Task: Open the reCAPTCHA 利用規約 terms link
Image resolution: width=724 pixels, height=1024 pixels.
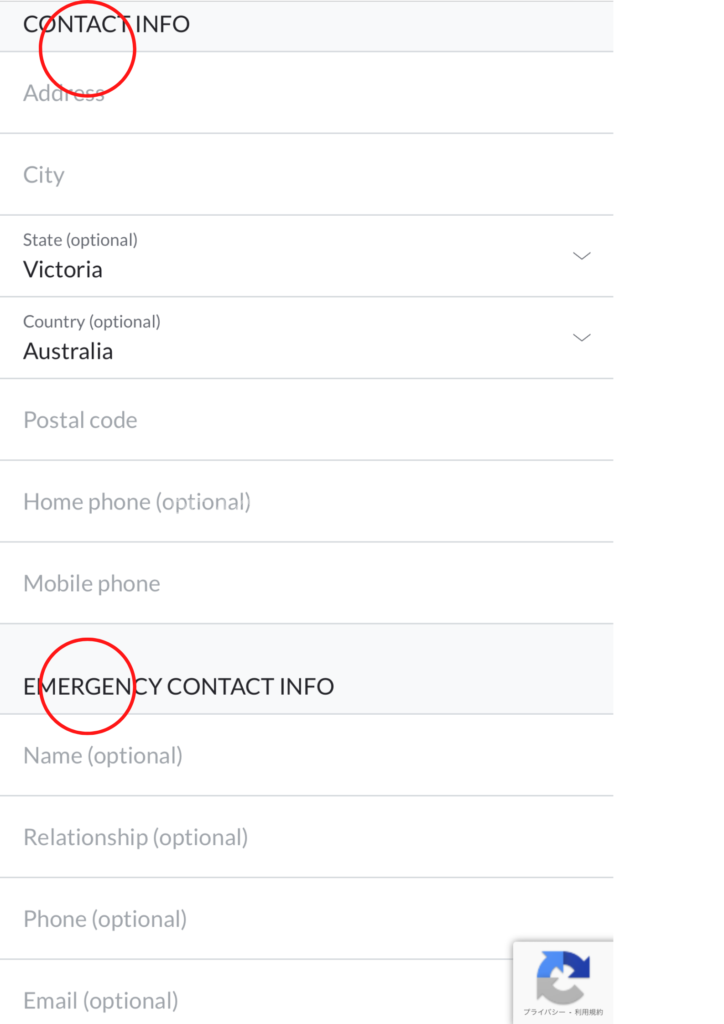Action: click(x=590, y=1013)
